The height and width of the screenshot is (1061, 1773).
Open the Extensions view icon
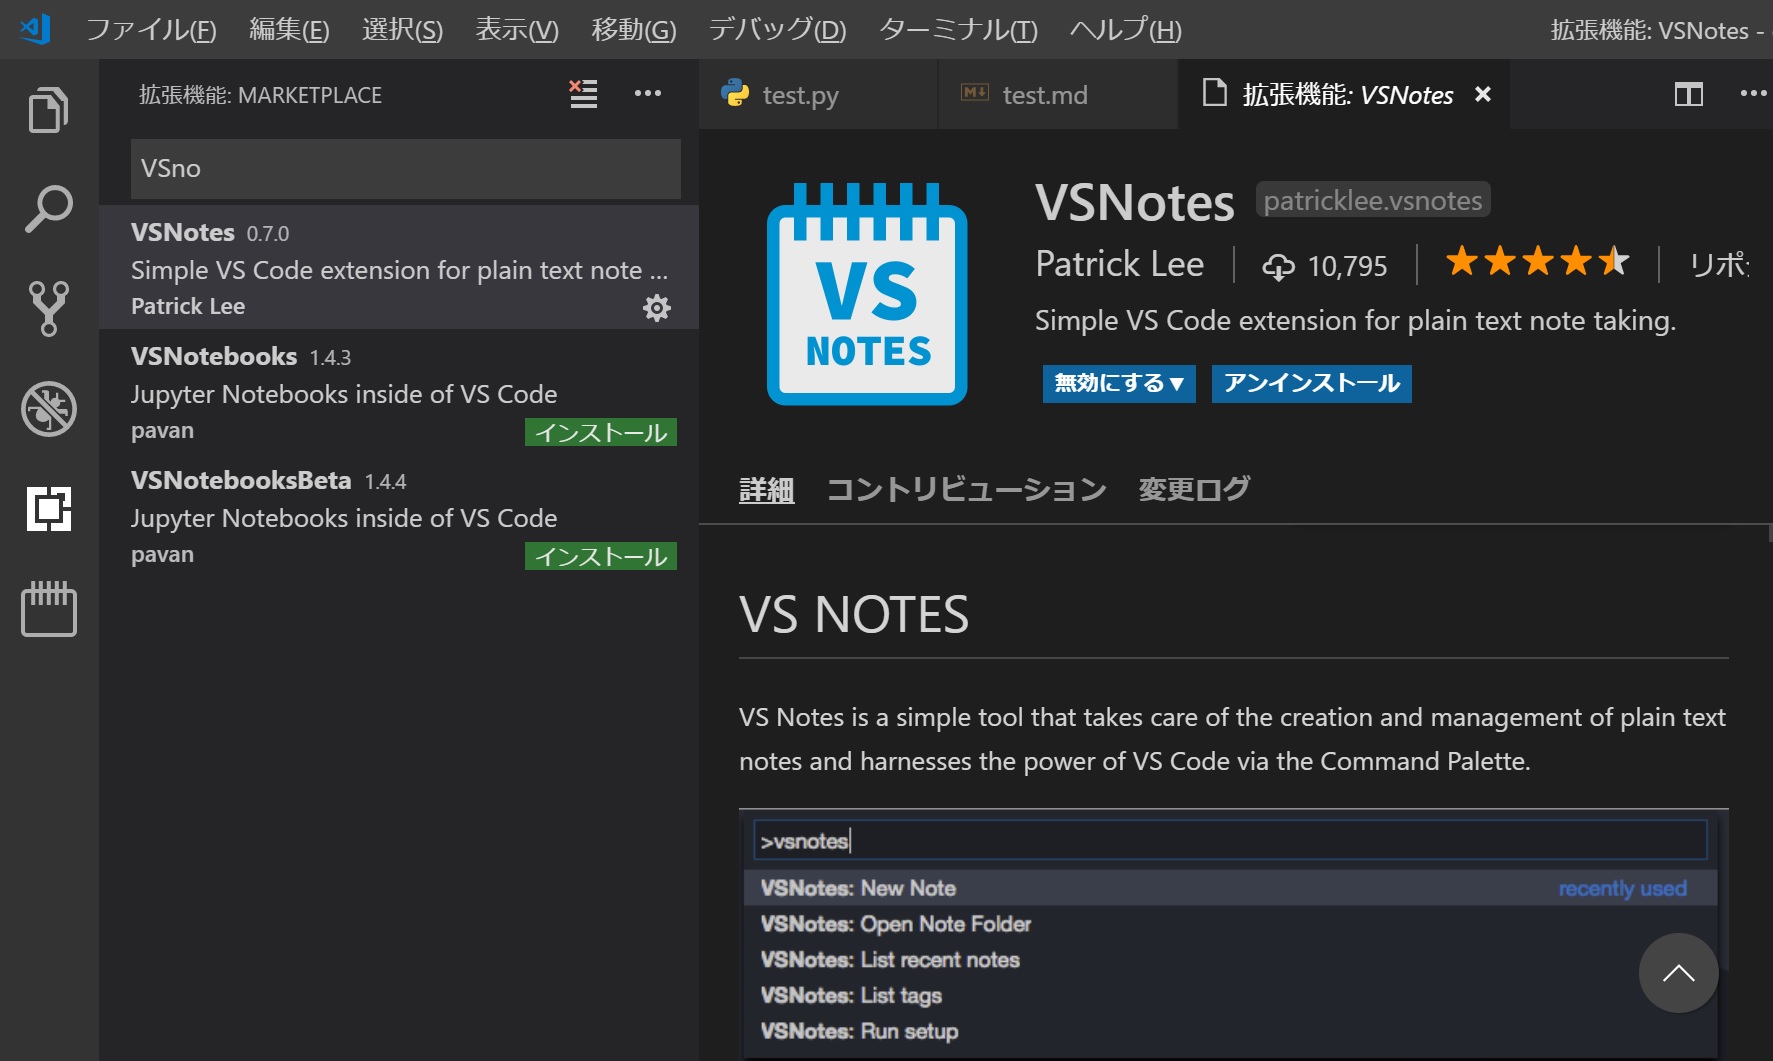pos(47,510)
